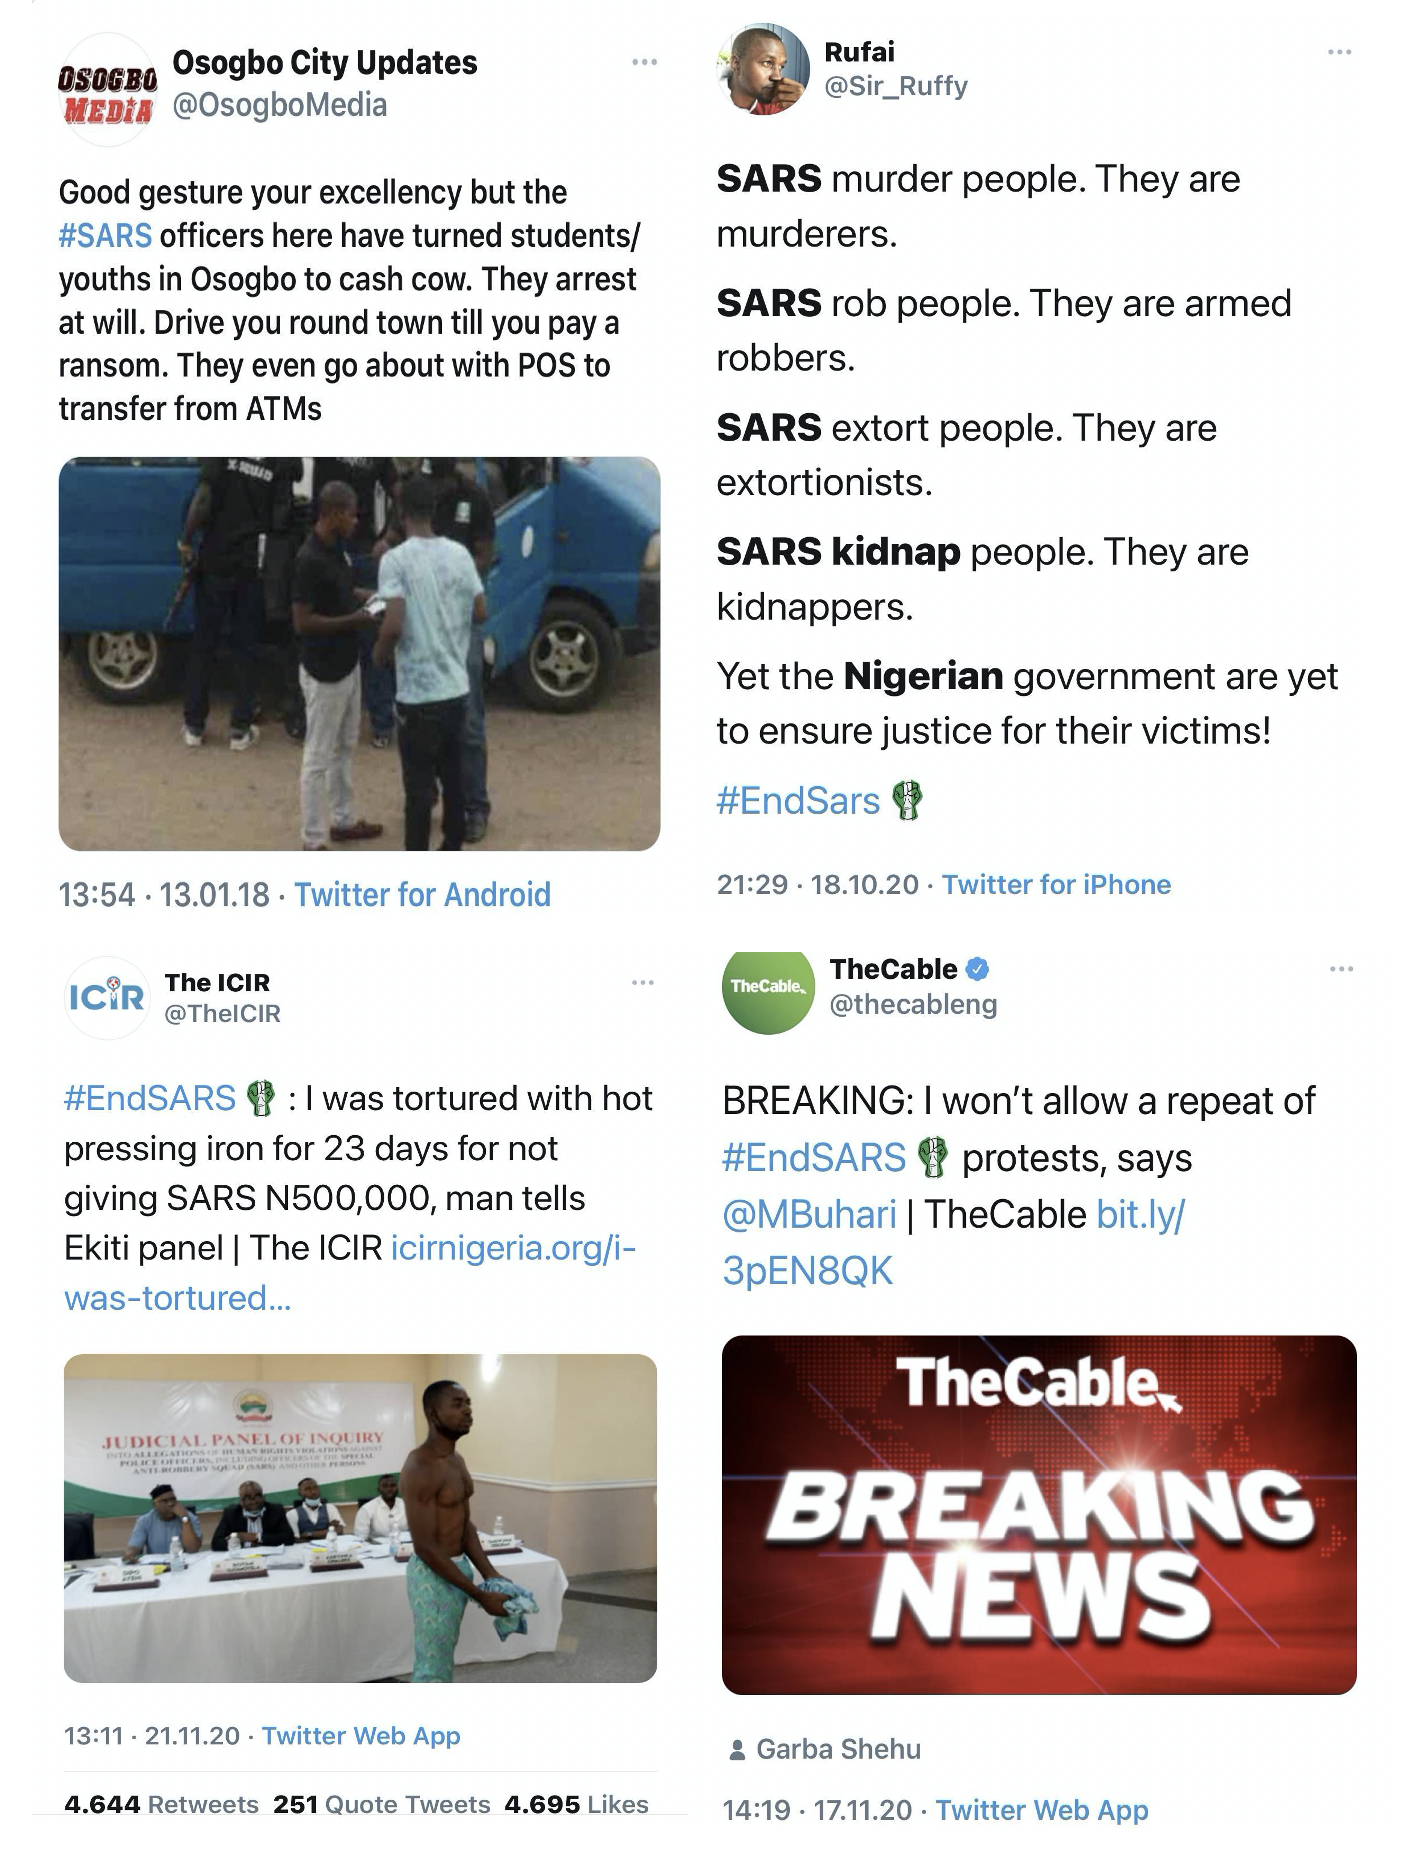Click the Garba Shehu person tag icon
This screenshot has width=1422, height=1854.
(738, 1749)
